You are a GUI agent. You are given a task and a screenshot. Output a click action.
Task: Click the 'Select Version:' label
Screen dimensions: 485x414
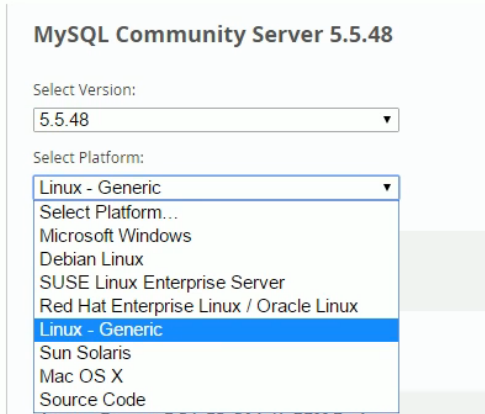pos(84,90)
